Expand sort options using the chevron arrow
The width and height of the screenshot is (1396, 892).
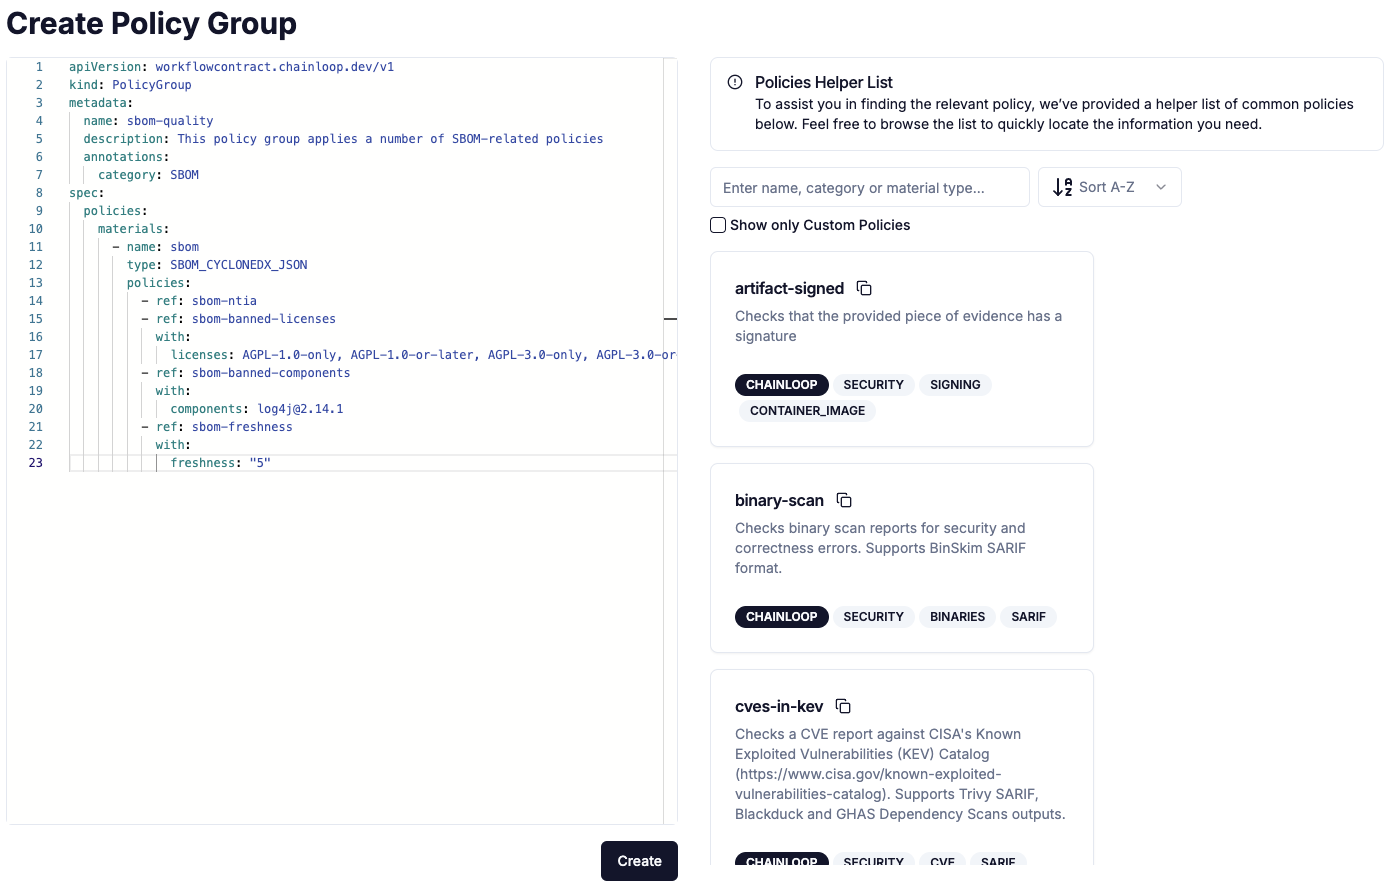point(1161,188)
